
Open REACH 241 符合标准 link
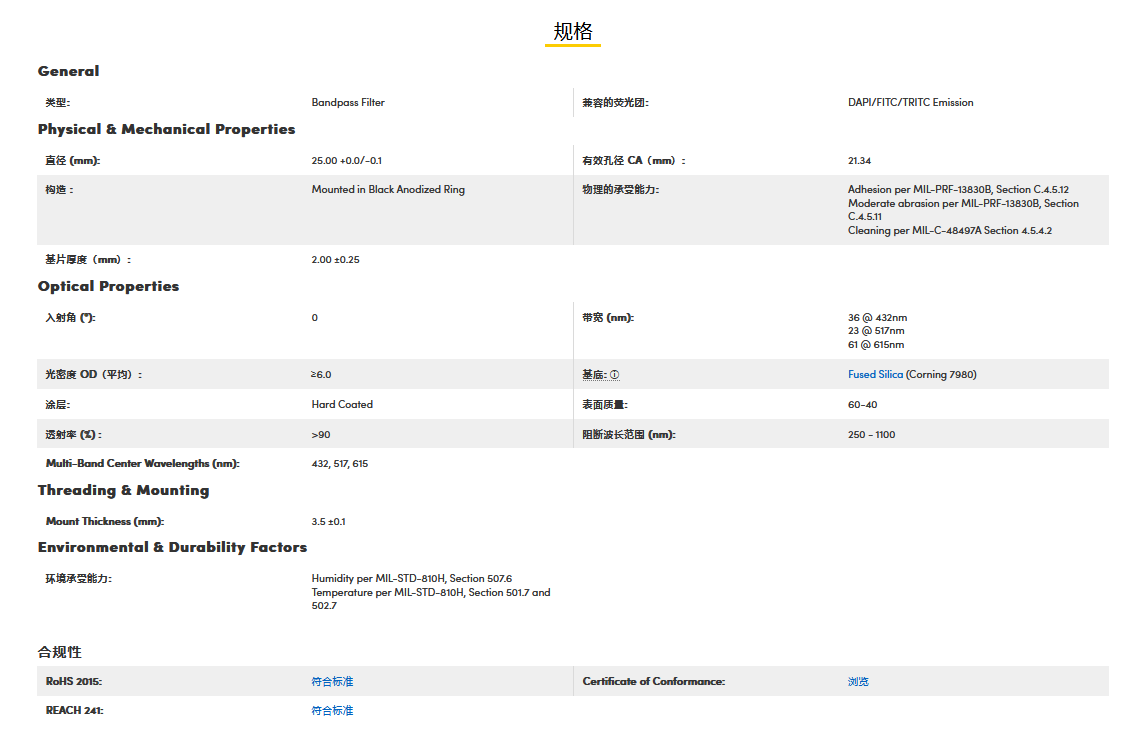pos(332,711)
